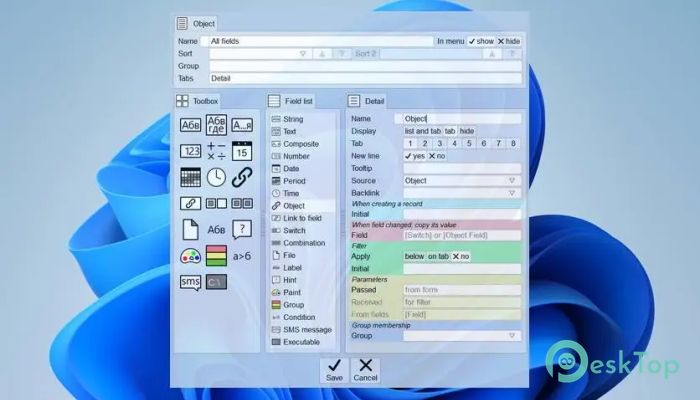This screenshot has width=700, height=400.
Task: Select Condition in the field list
Action: tap(302, 317)
